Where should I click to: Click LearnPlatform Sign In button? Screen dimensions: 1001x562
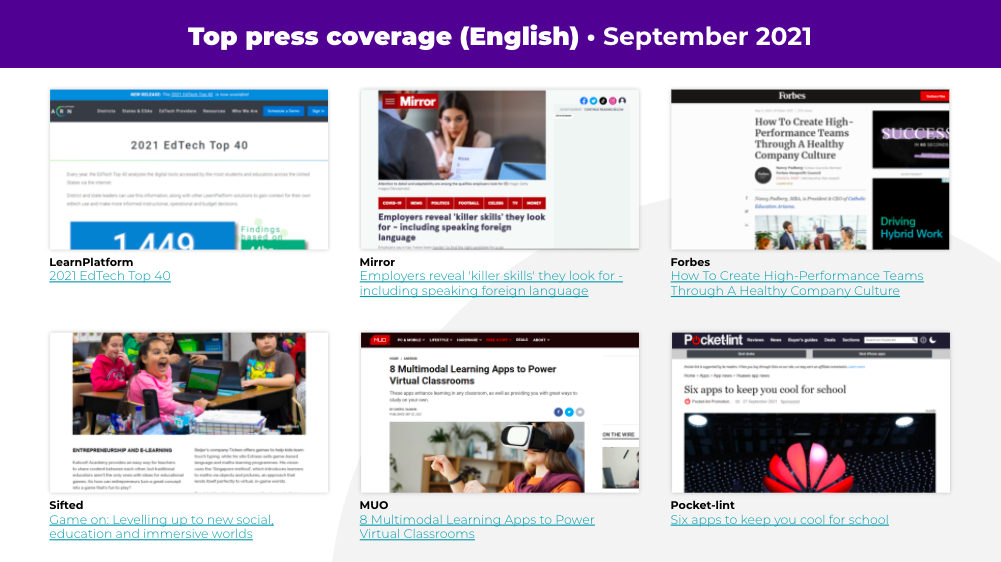(318, 111)
